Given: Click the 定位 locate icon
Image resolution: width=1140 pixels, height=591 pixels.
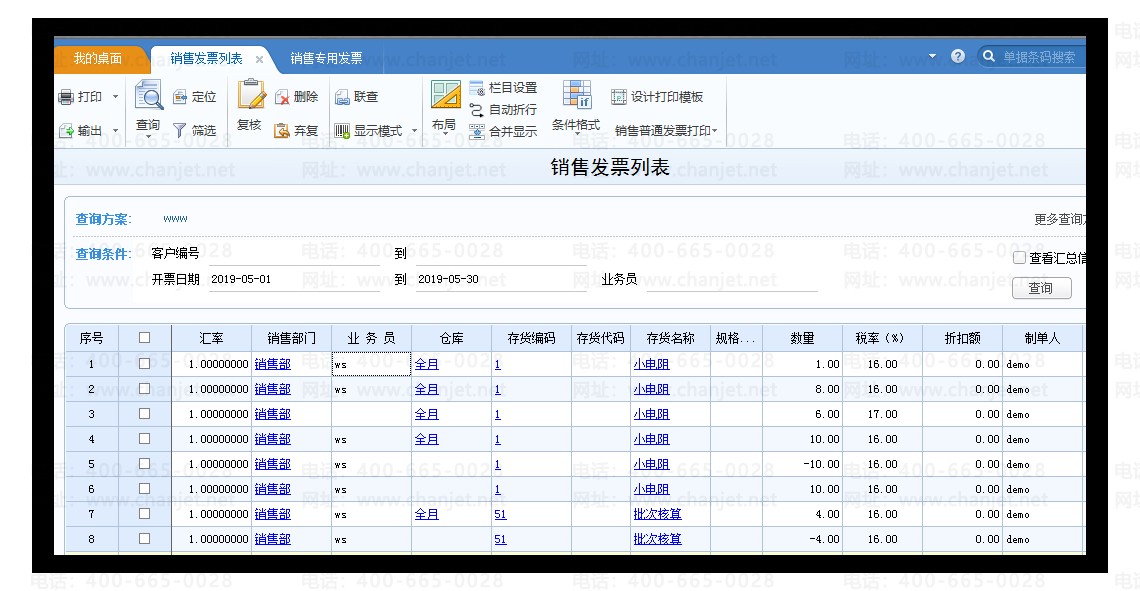Looking at the screenshot, I should (180, 97).
